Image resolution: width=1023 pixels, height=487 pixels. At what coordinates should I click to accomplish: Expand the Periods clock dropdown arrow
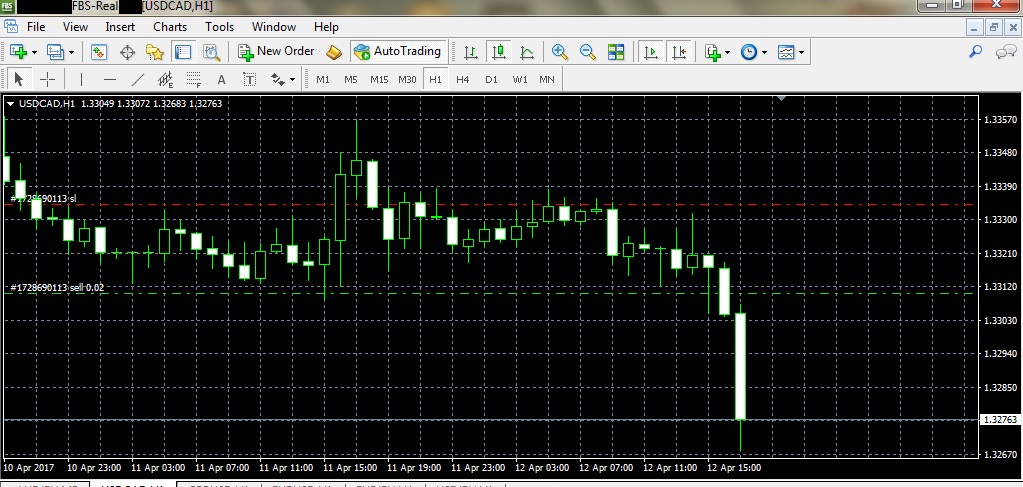coord(765,52)
